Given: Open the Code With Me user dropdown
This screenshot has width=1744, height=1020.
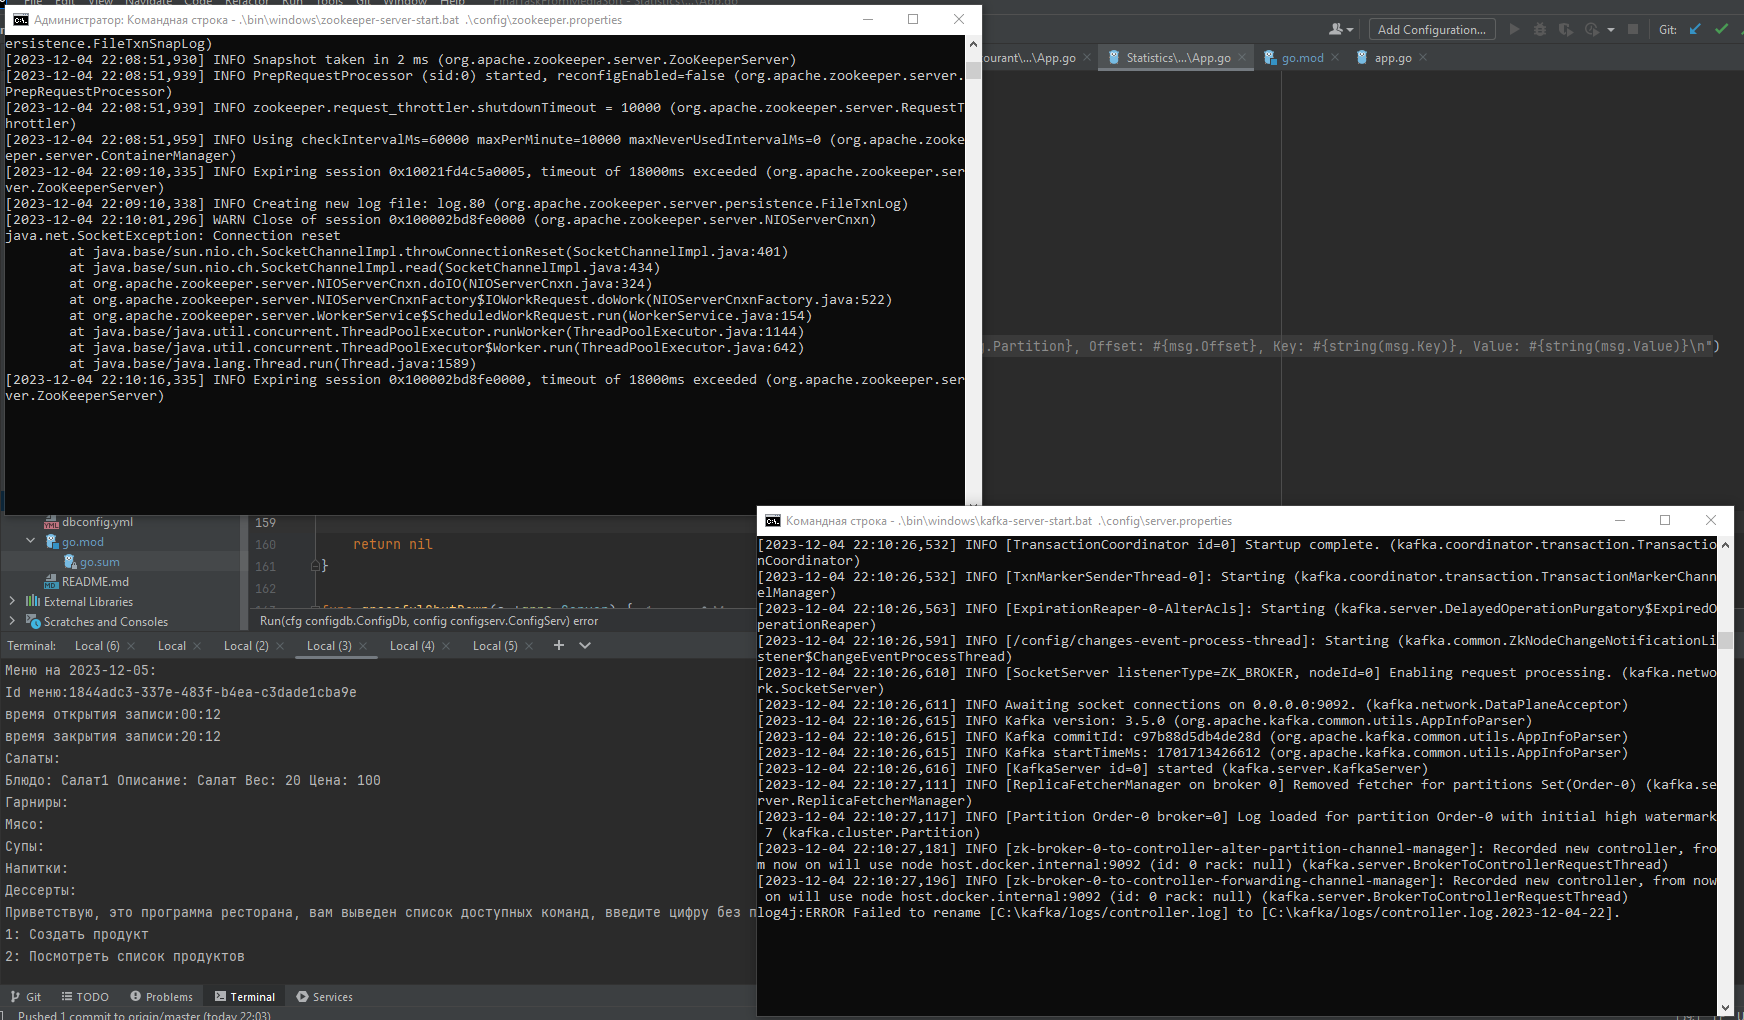Looking at the screenshot, I should coord(1341,30).
